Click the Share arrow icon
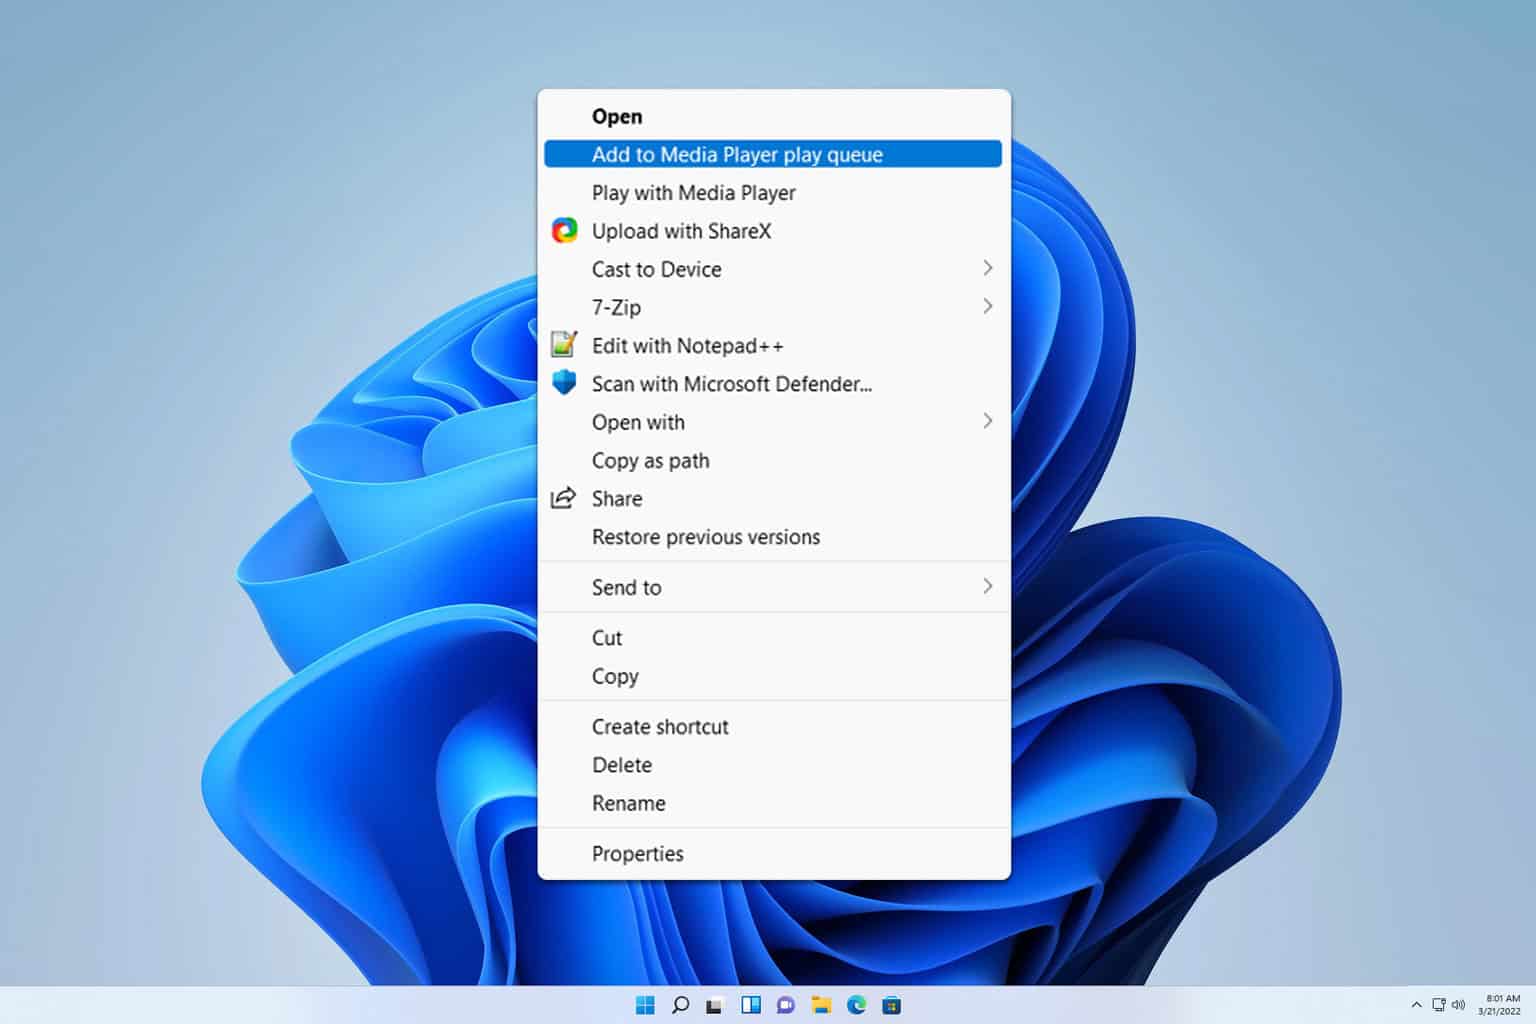The height and width of the screenshot is (1024, 1536). [564, 498]
